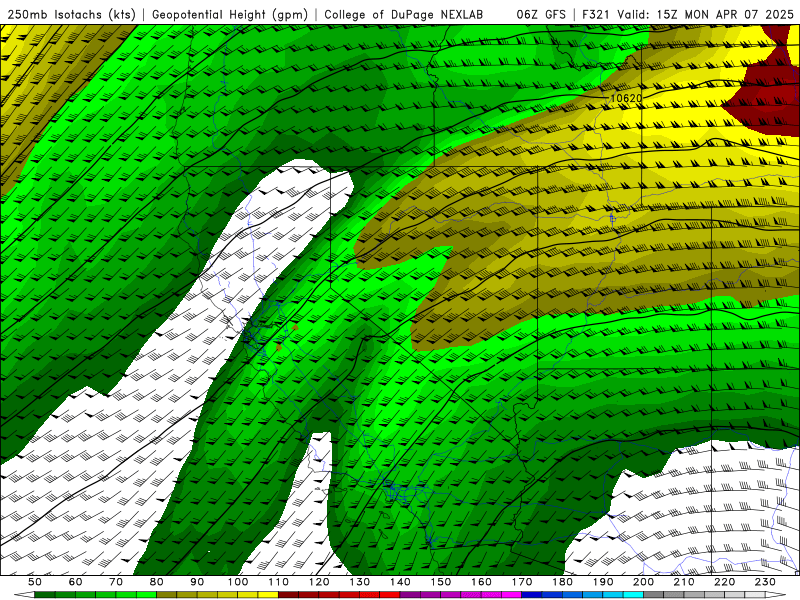Click the '80' color scale label

(157, 582)
